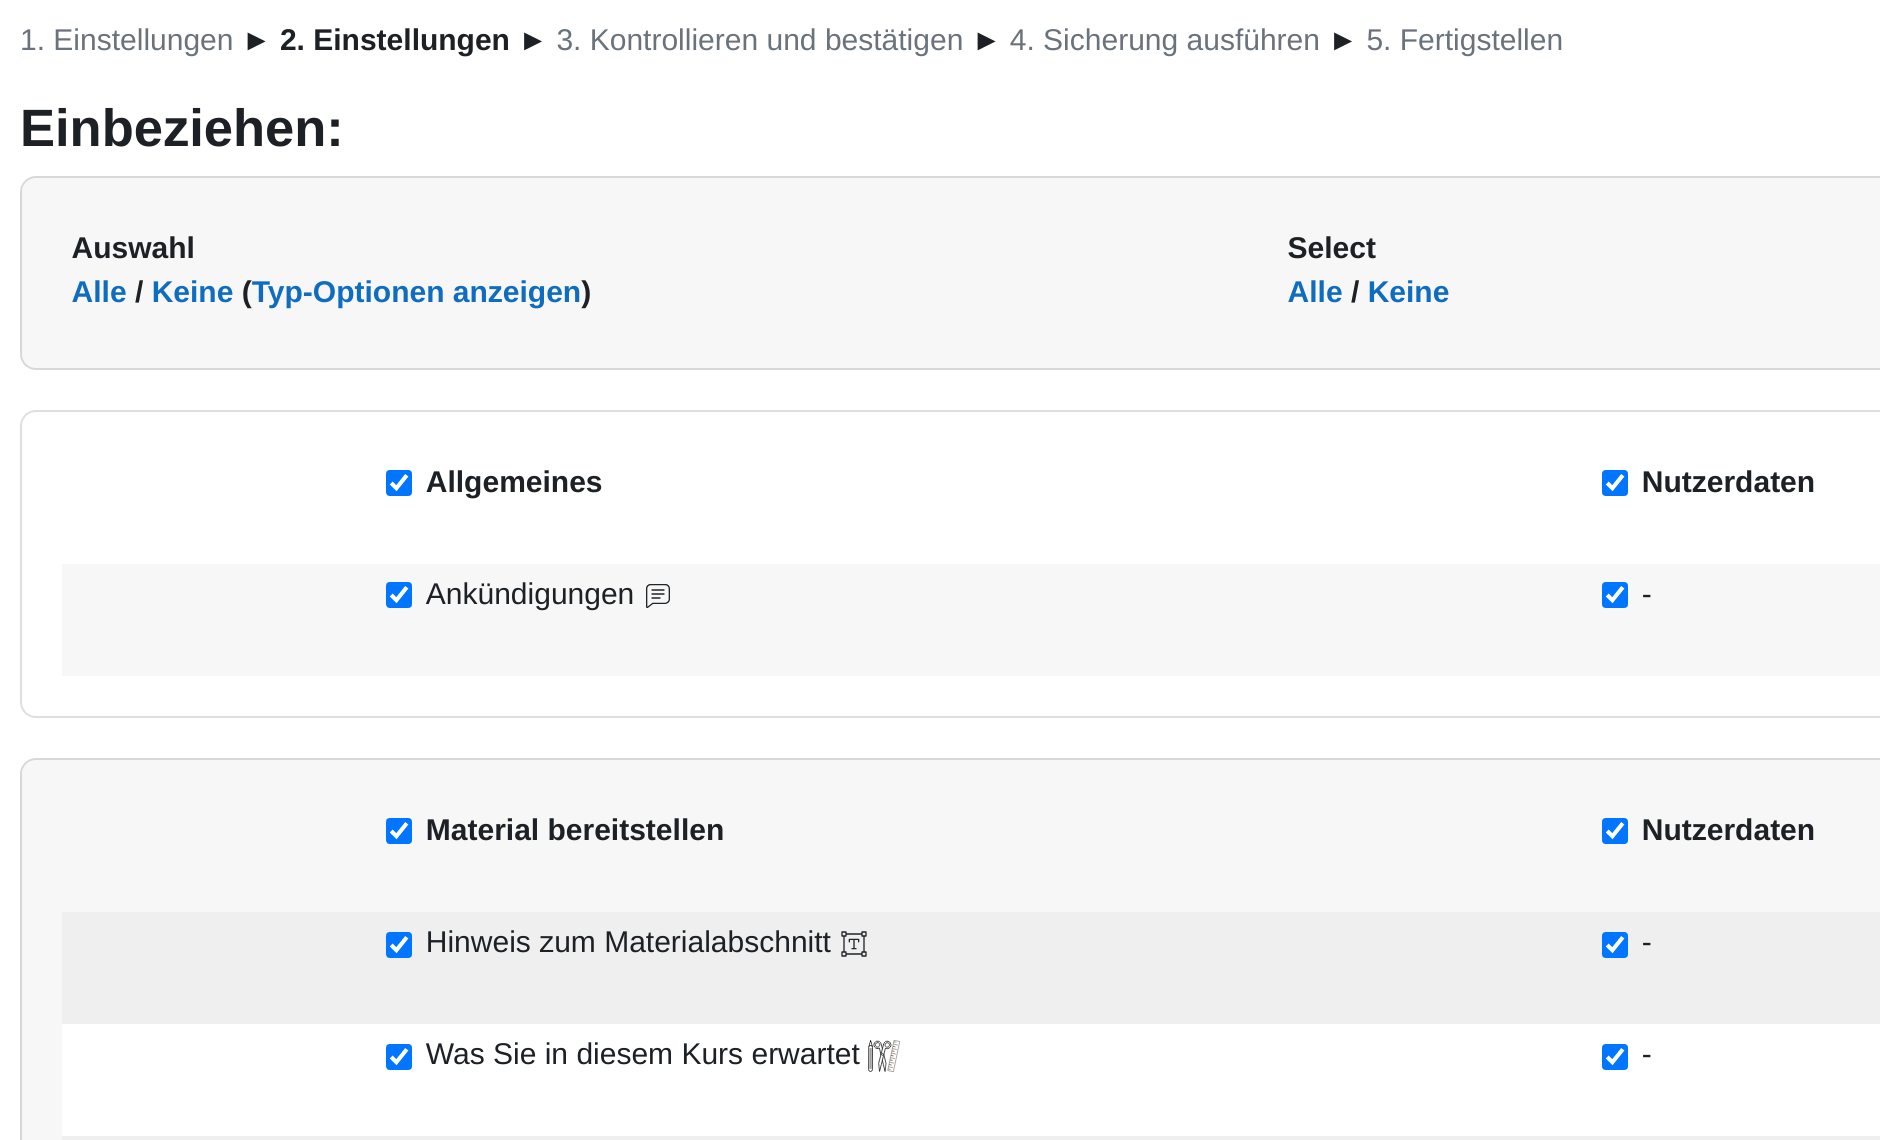This screenshot has width=1880, height=1140.
Task: Click Nutzerdaten label in Allgemeines section
Action: (x=1728, y=482)
